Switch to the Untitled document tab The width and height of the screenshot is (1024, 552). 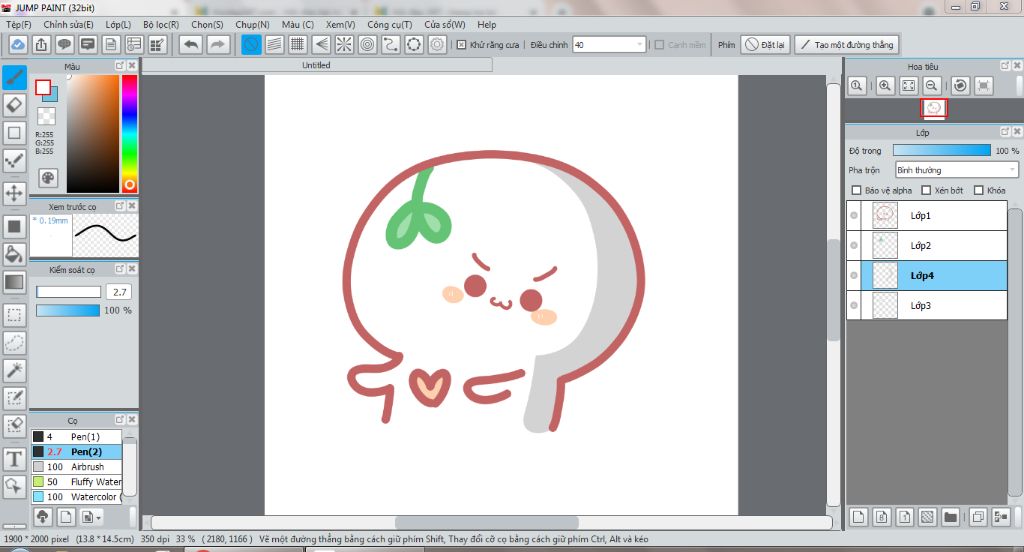click(317, 65)
